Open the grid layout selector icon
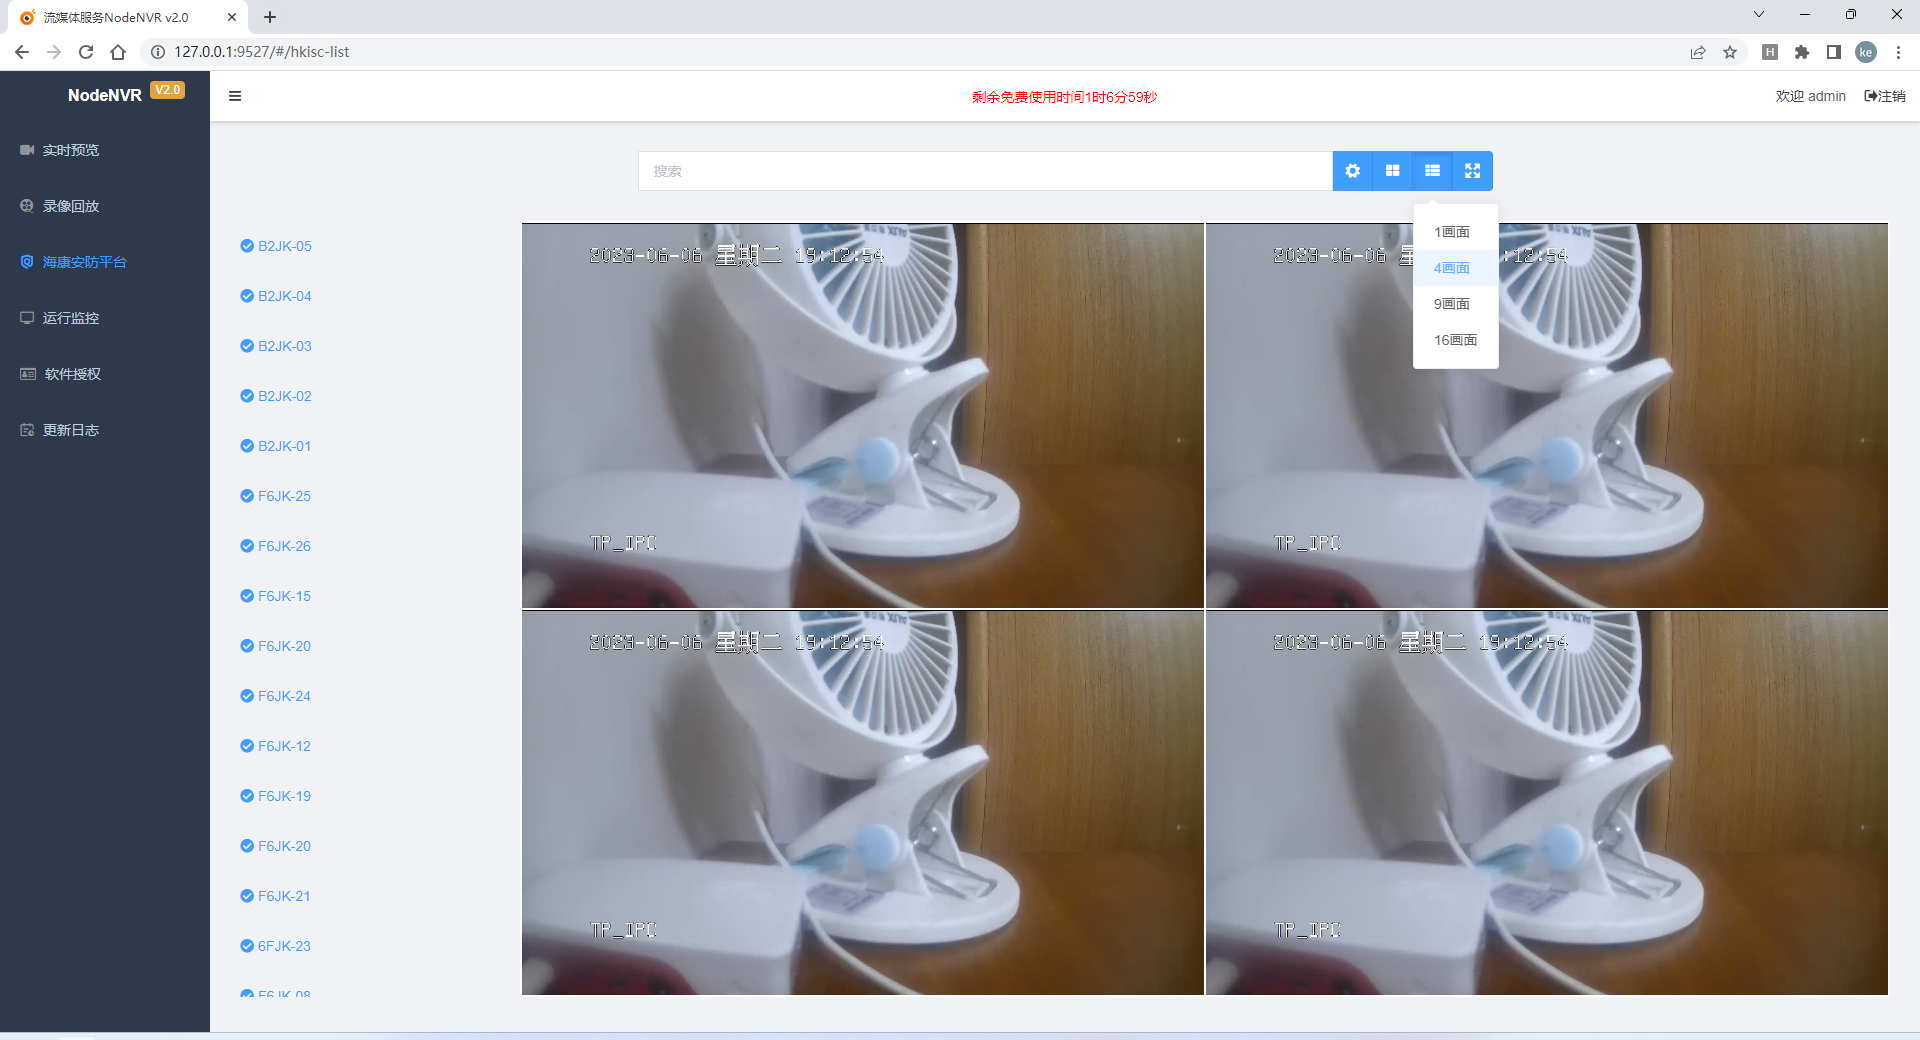The image size is (1920, 1040). pyautogui.click(x=1392, y=171)
